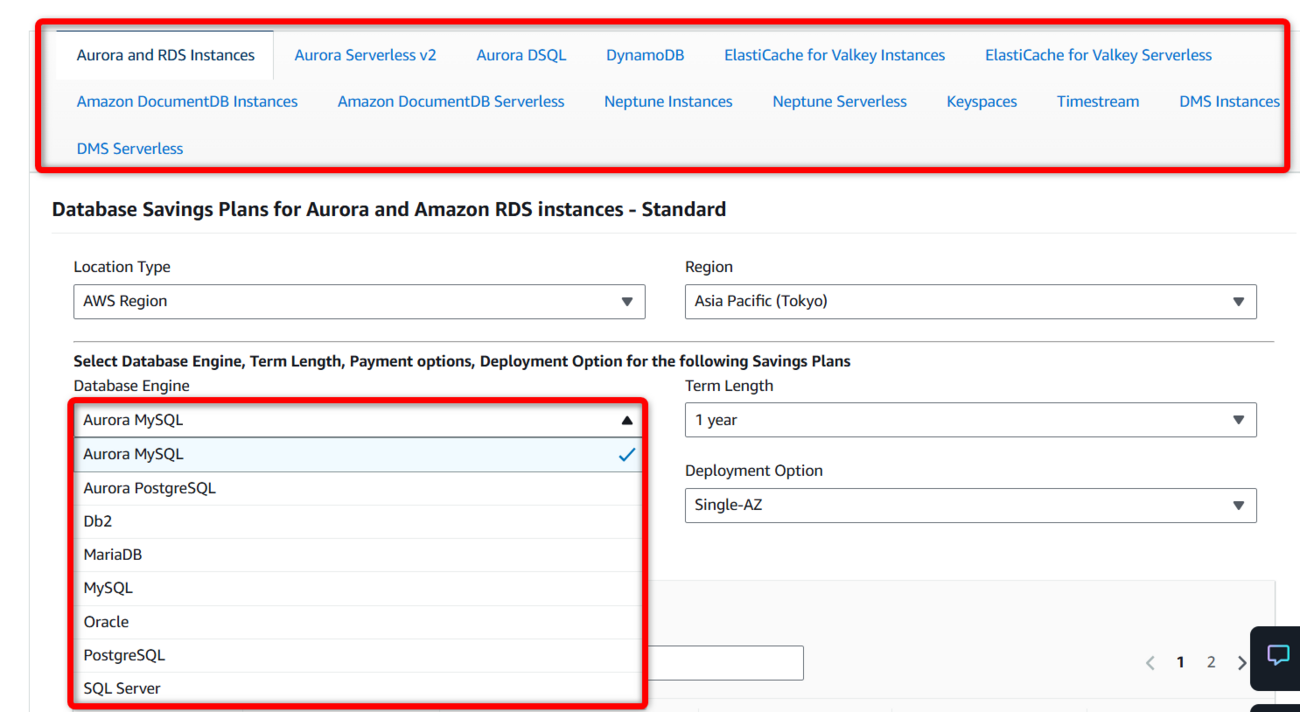Open the Region dropdown showing Tokyo
Viewport: 1300px width, 712px height.
point(970,301)
